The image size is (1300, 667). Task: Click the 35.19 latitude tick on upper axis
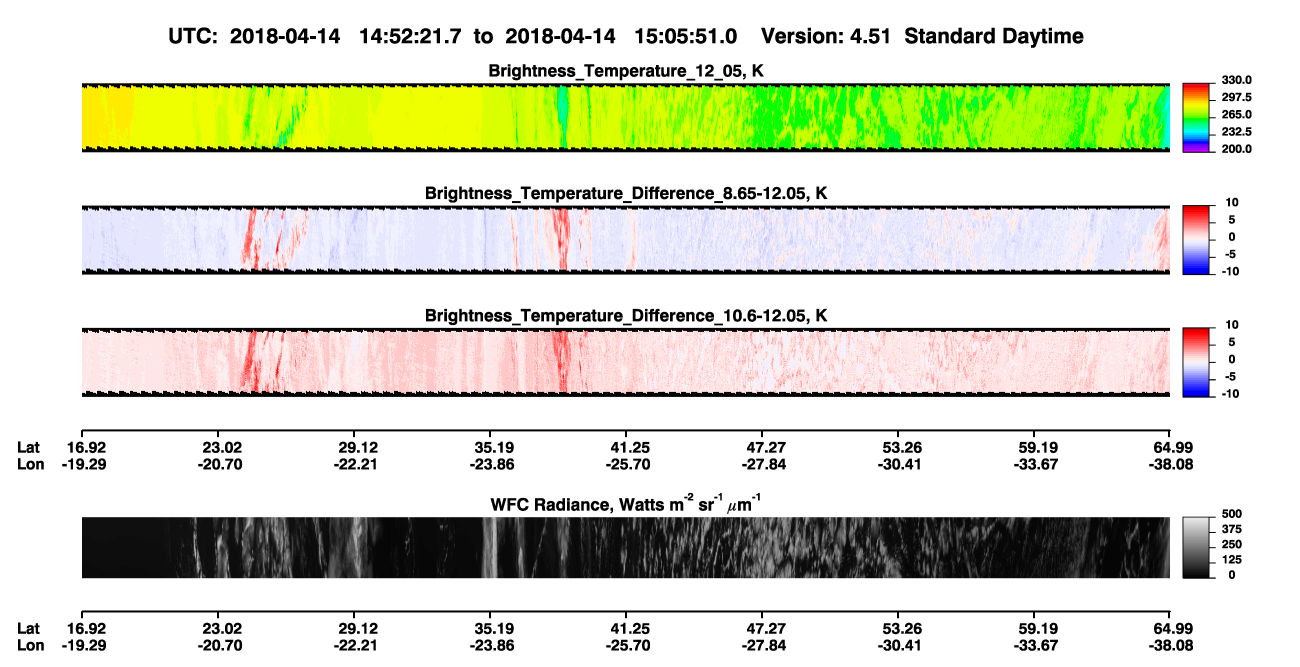(x=490, y=447)
